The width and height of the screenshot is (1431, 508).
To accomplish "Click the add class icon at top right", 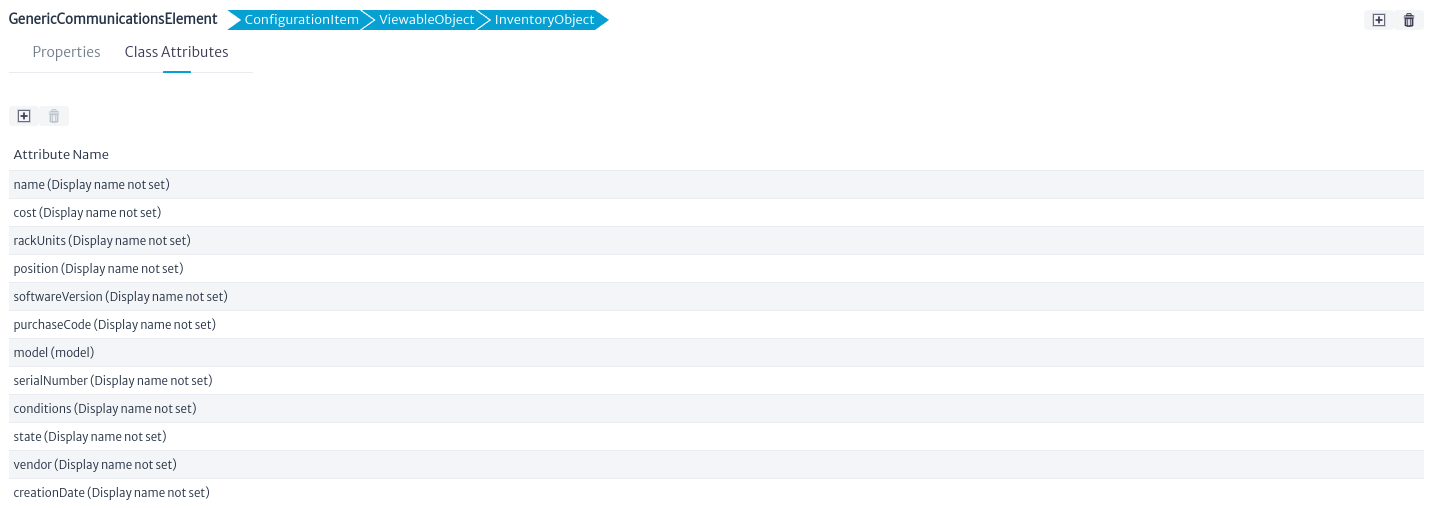I will [x=1379, y=20].
